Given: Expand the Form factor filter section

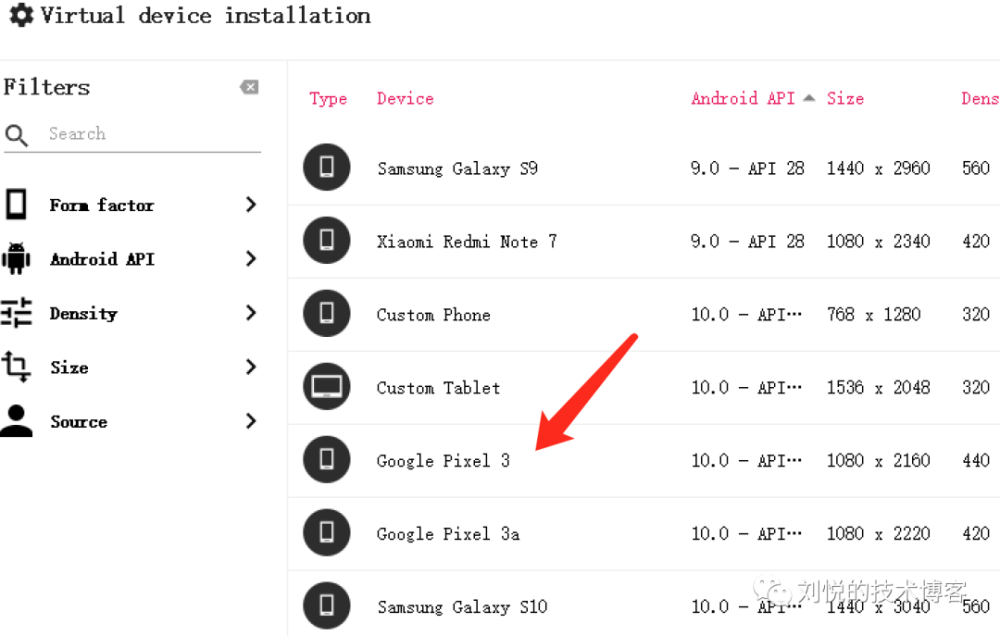Looking at the screenshot, I should pyautogui.click(x=250, y=204).
